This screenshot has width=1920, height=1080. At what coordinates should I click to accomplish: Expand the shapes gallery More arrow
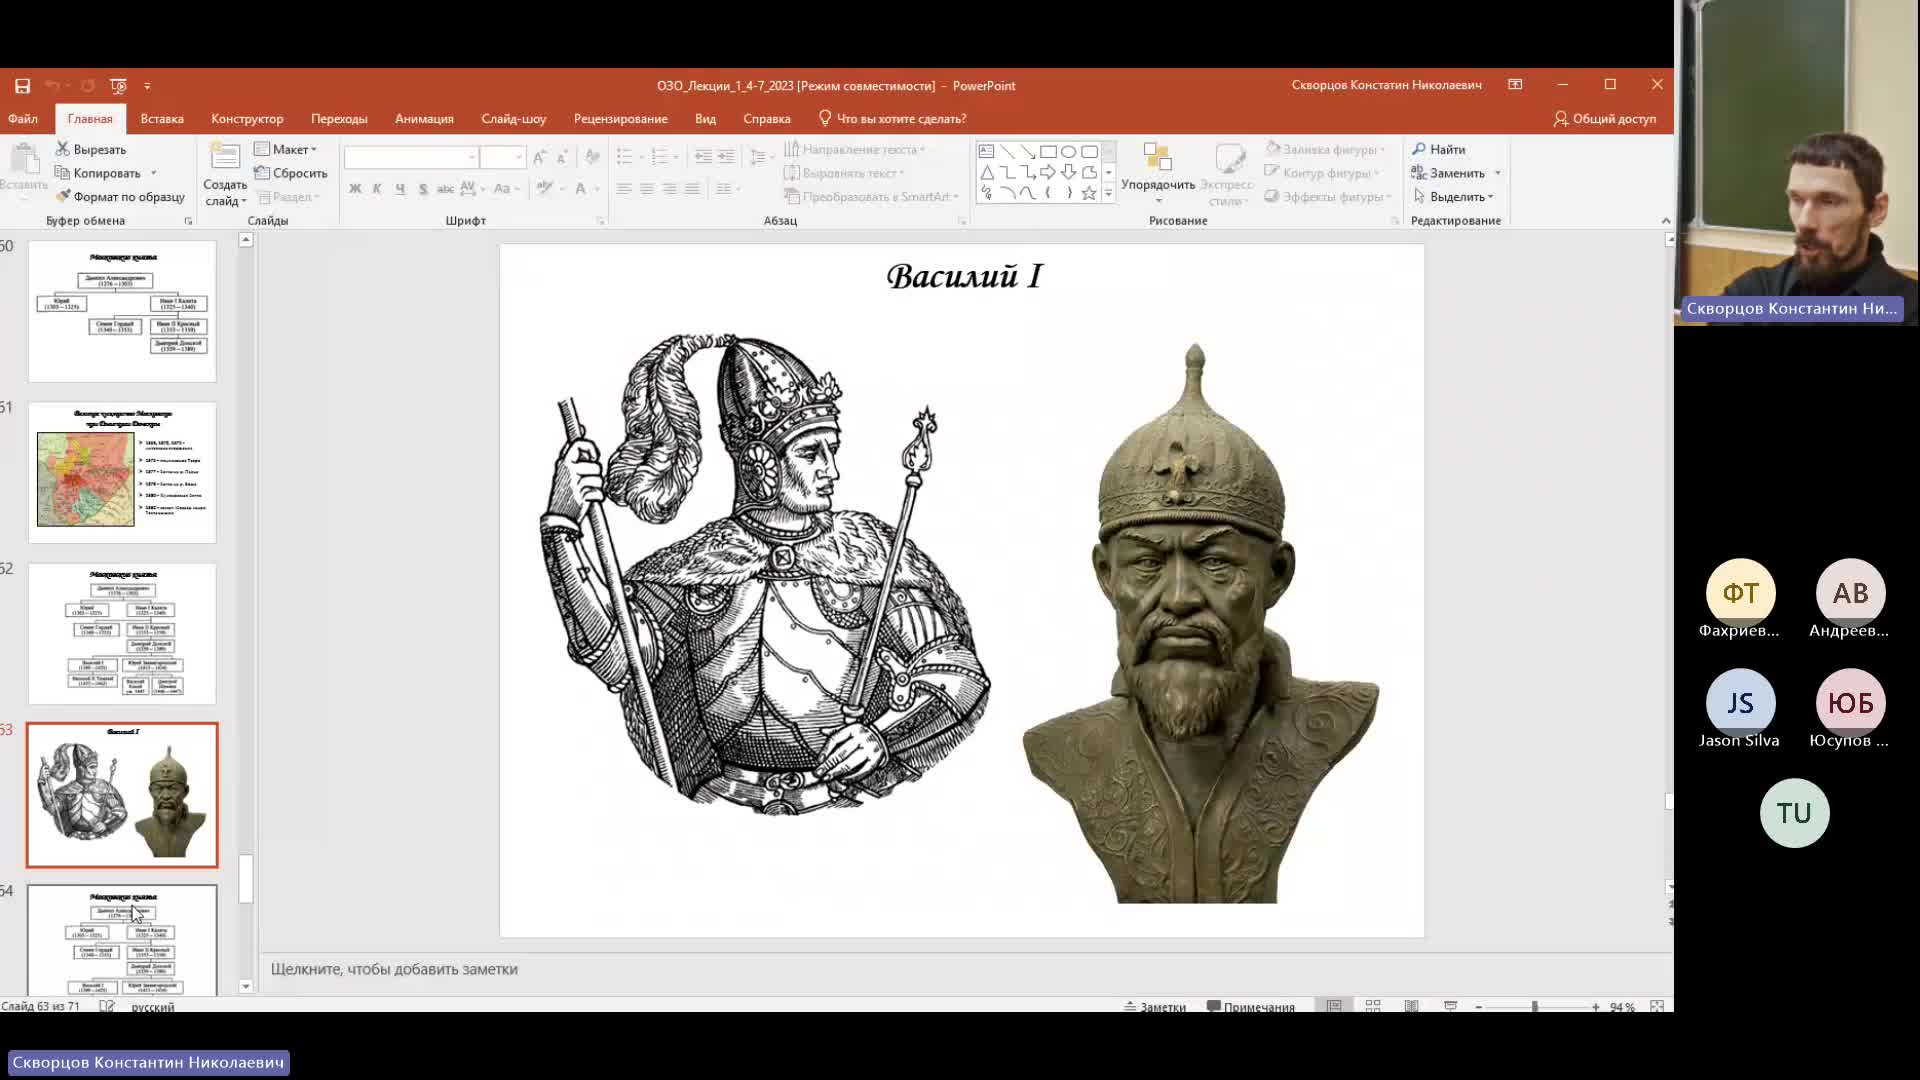point(1108,193)
